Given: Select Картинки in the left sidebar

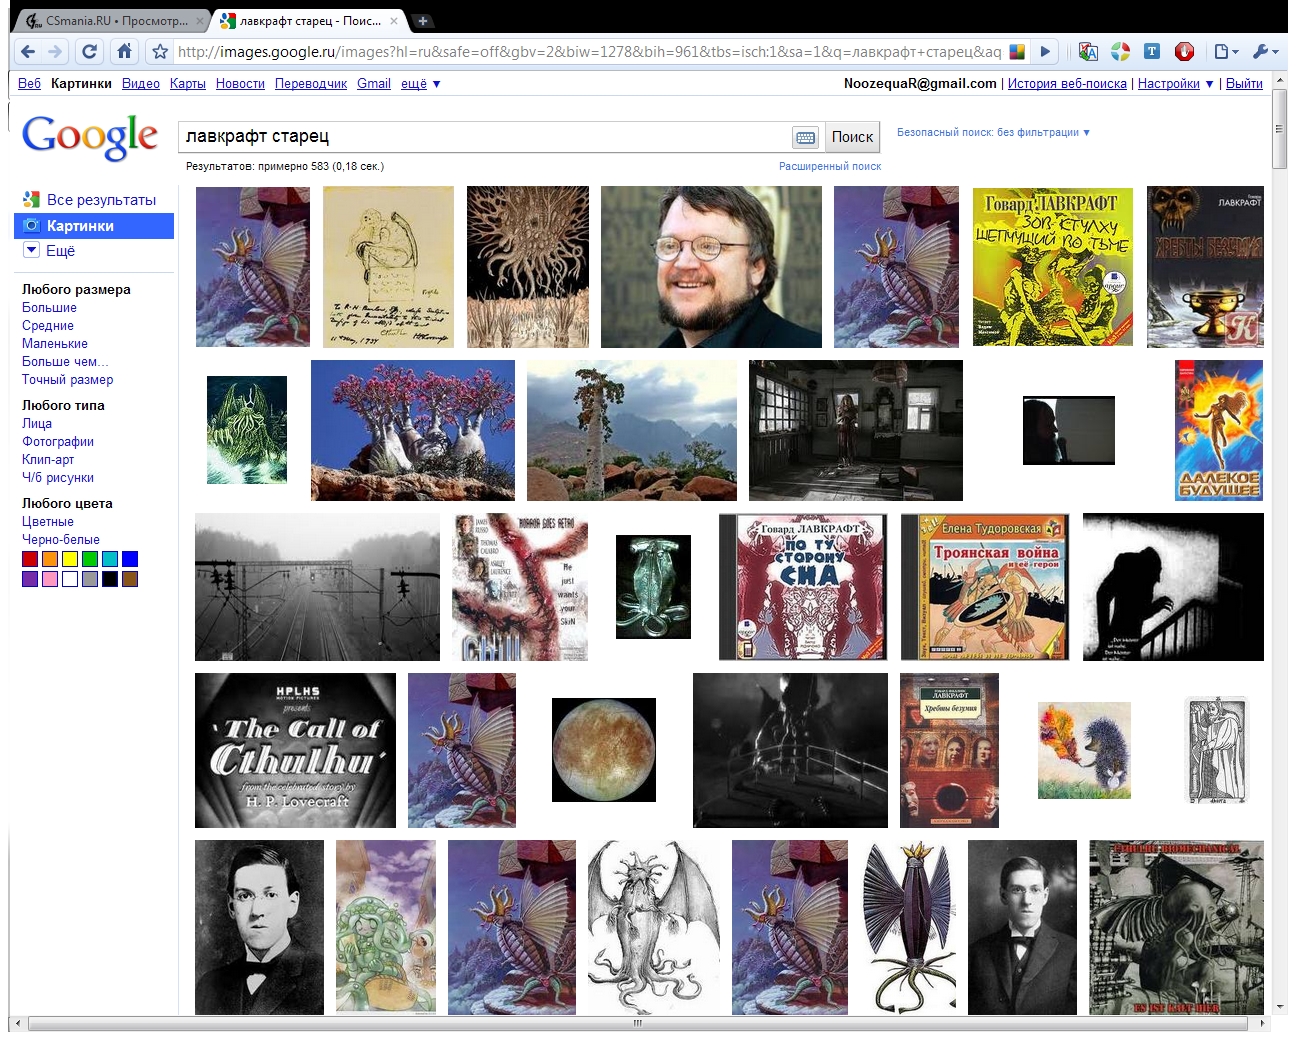Looking at the screenshot, I should pos(94,226).
